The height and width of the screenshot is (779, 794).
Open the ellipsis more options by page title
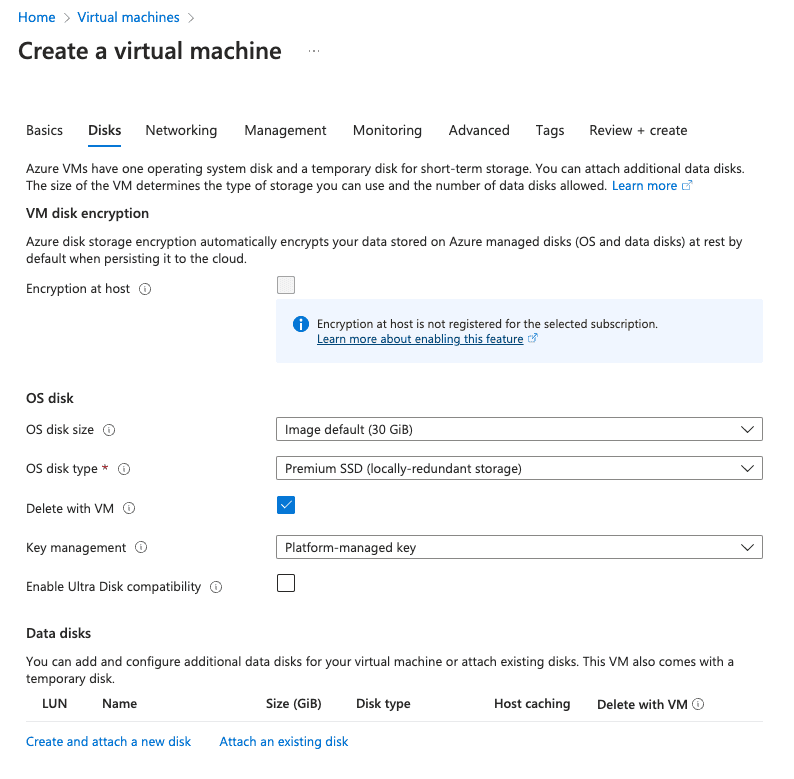tap(314, 51)
